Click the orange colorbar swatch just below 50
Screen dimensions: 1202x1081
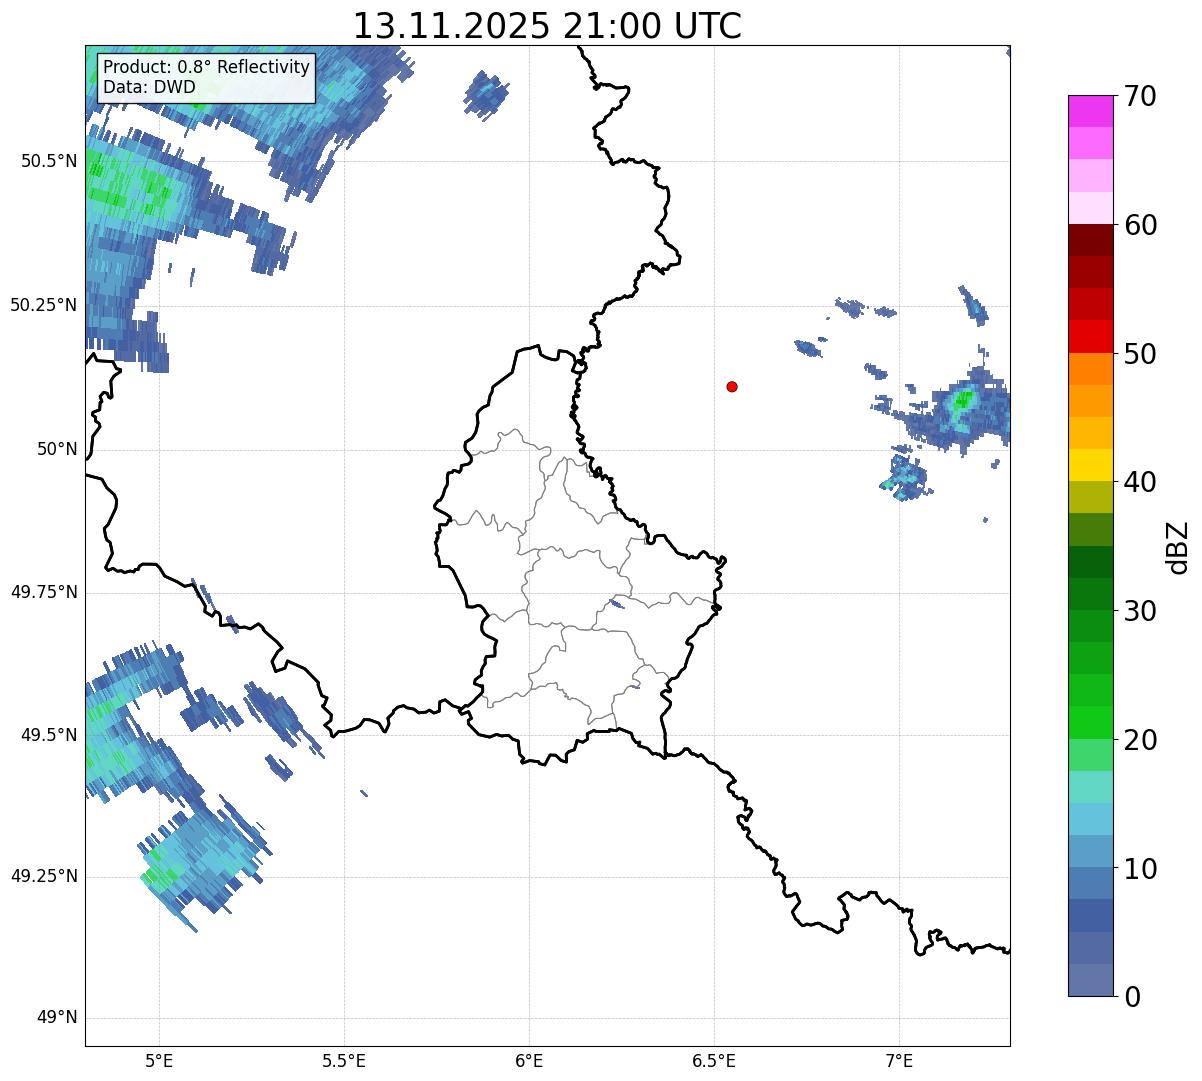click(x=1090, y=369)
